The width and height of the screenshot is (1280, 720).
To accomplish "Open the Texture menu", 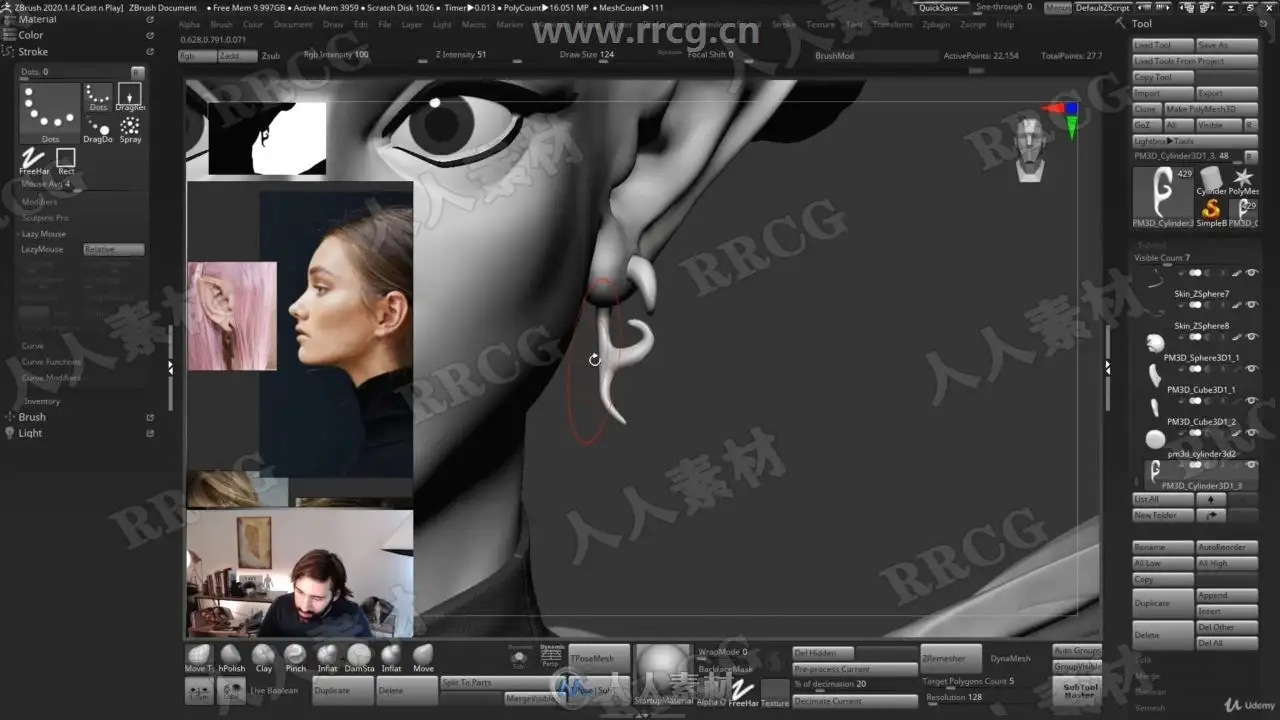I will click(x=820, y=24).
